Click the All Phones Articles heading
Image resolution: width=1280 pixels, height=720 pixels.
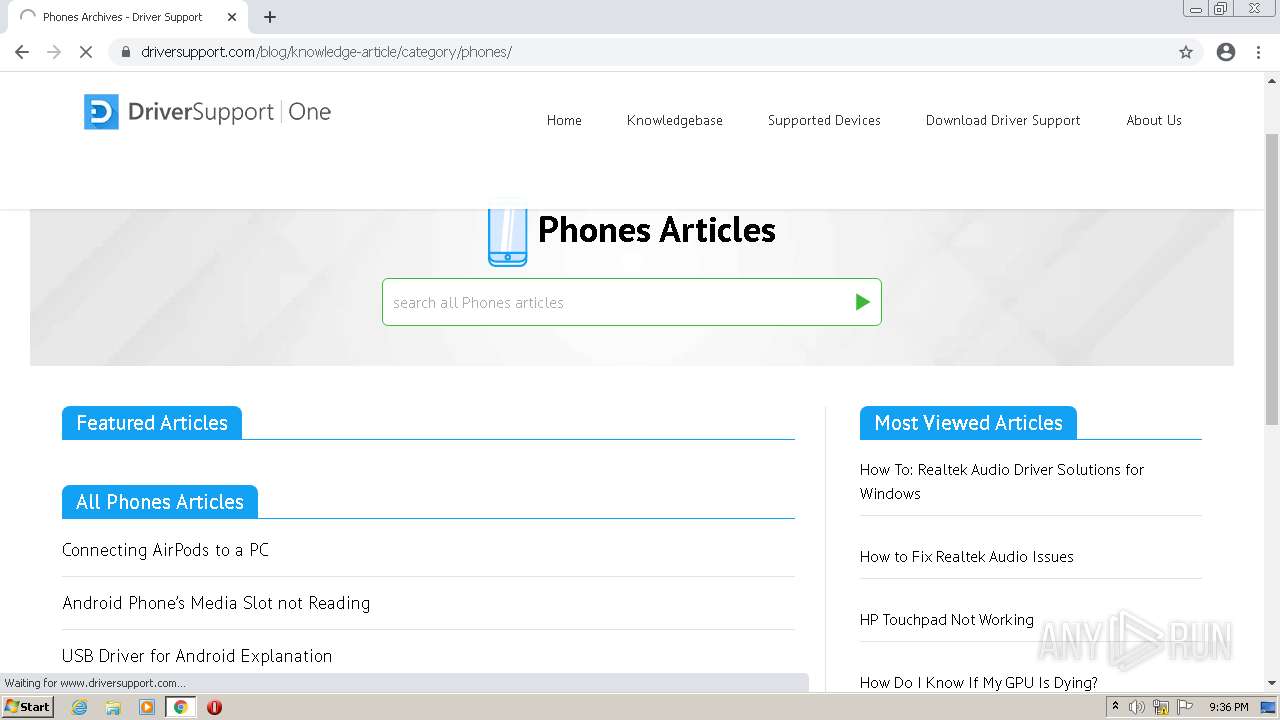(160, 502)
